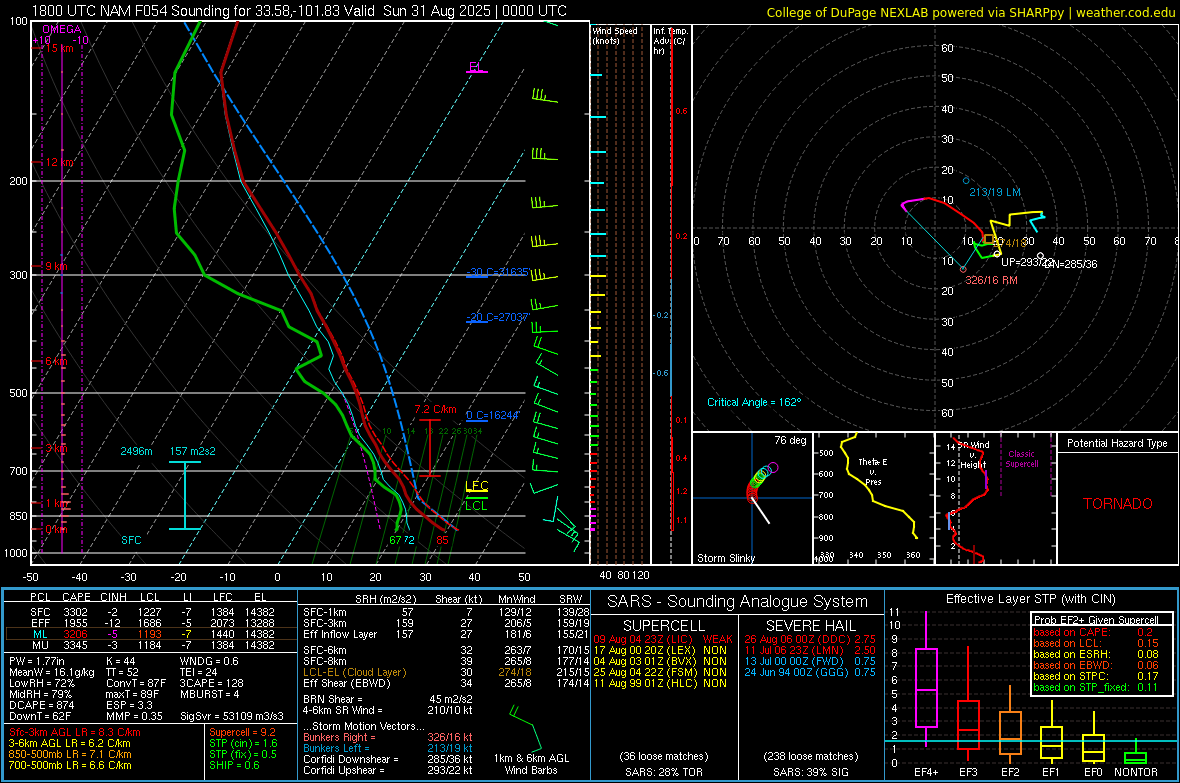Click the 76 deg slinky tilt value

coord(790,440)
